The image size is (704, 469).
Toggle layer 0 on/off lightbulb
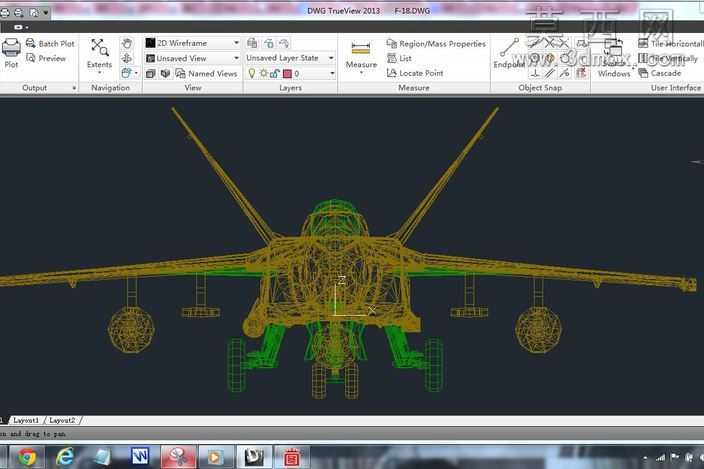point(252,73)
